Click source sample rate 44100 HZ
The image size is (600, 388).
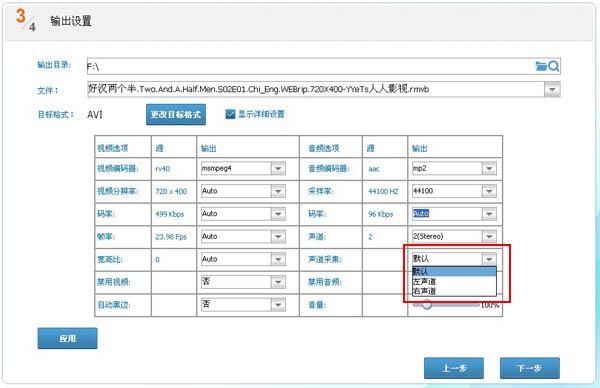point(383,191)
